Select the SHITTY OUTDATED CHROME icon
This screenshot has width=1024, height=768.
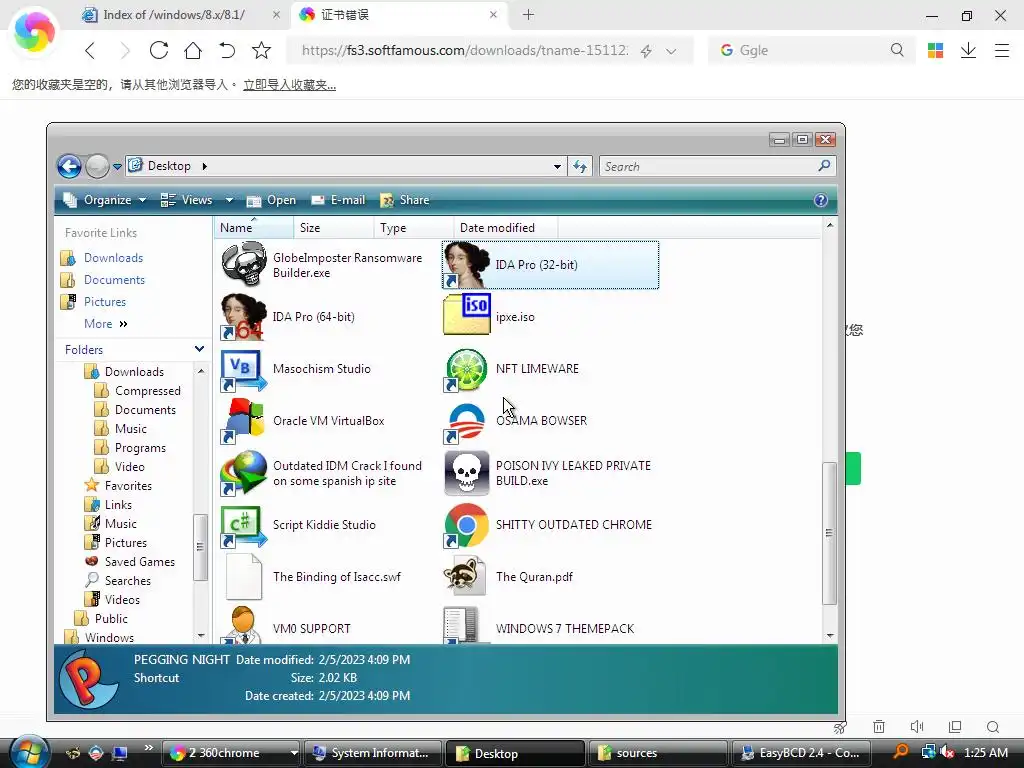click(466, 526)
